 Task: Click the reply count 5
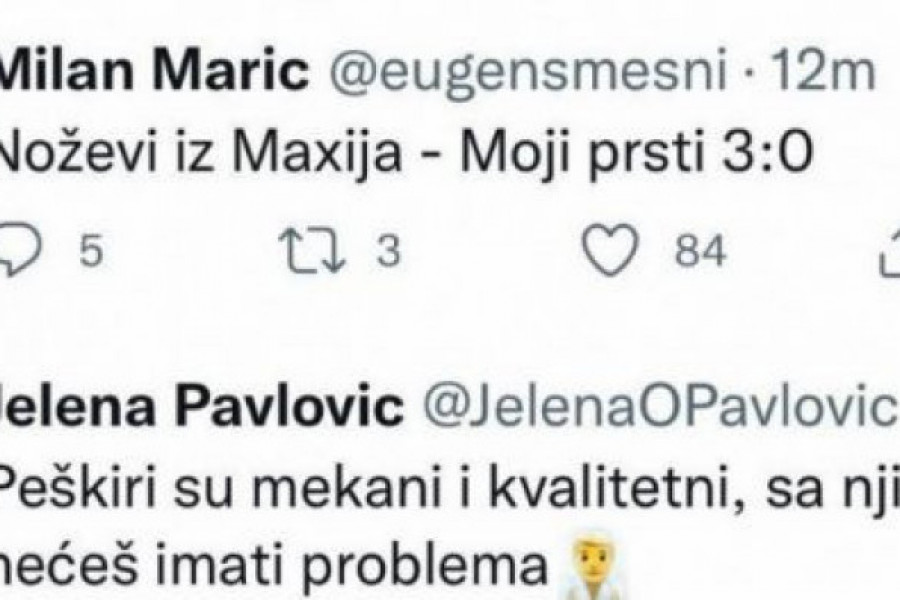point(91,253)
